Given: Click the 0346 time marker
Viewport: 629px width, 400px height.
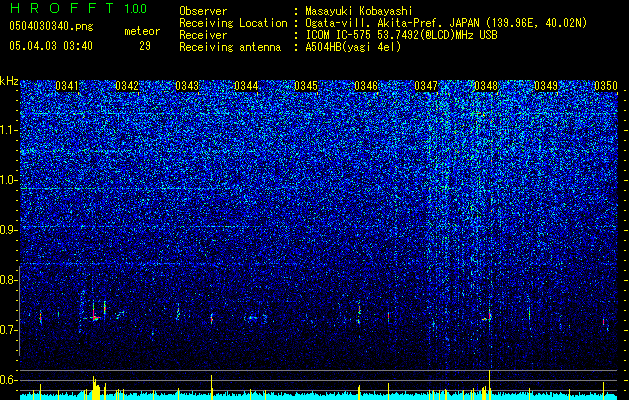Looking at the screenshot, I should (x=366, y=86).
